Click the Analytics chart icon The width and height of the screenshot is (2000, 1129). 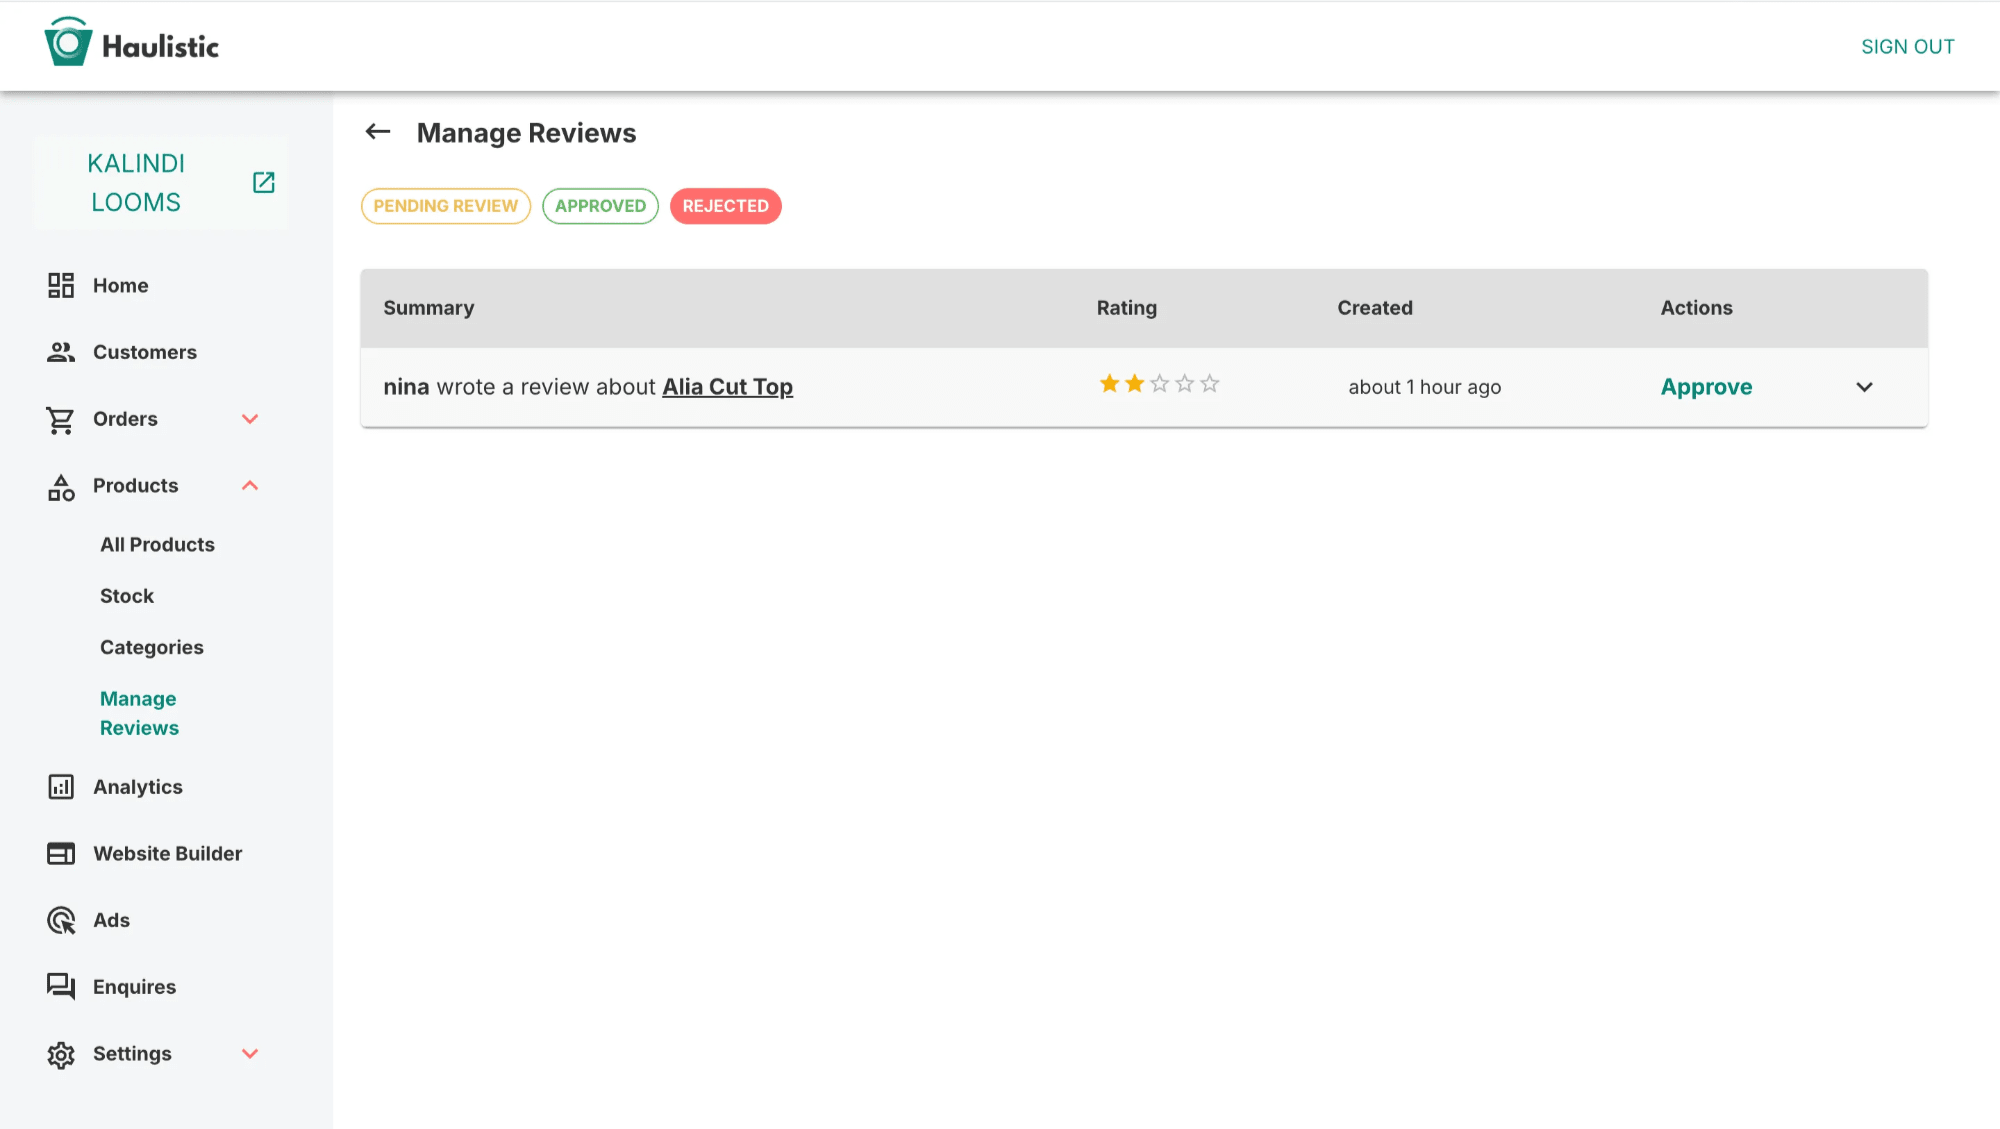click(61, 787)
